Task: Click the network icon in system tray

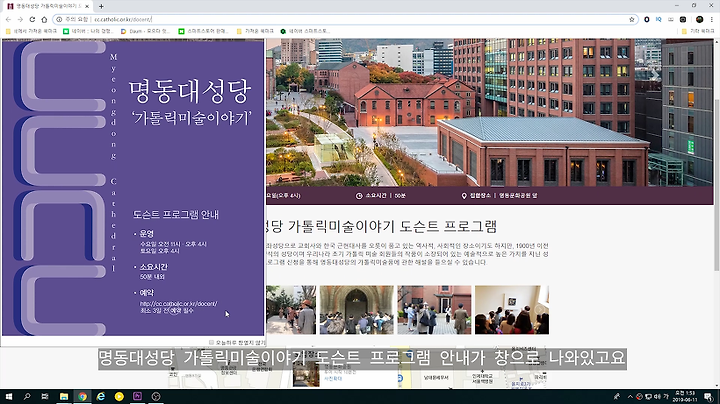Action: 648,397
